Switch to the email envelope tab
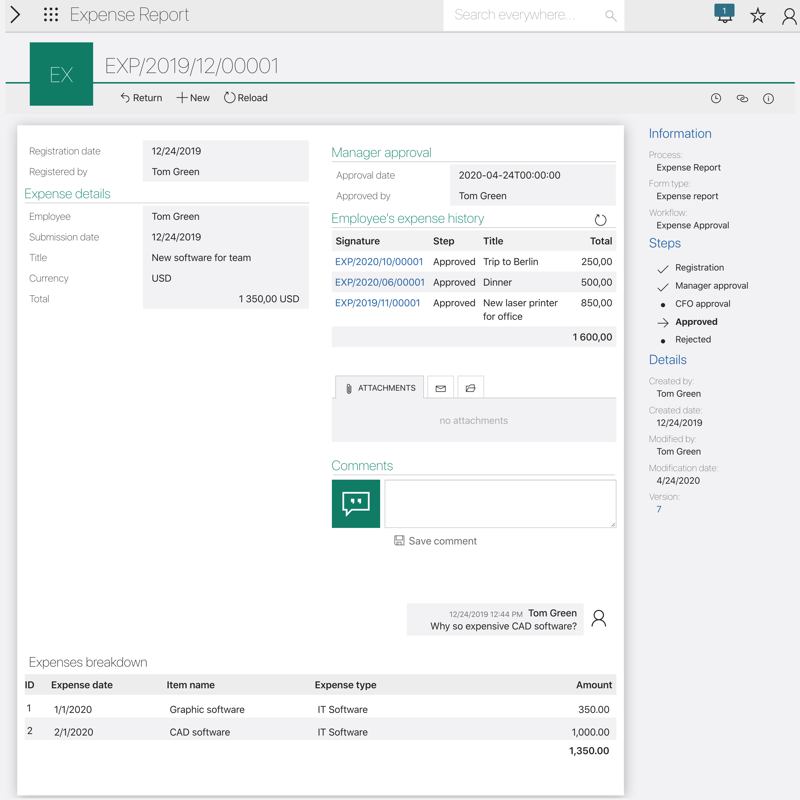This screenshot has width=800, height=800. 440,388
